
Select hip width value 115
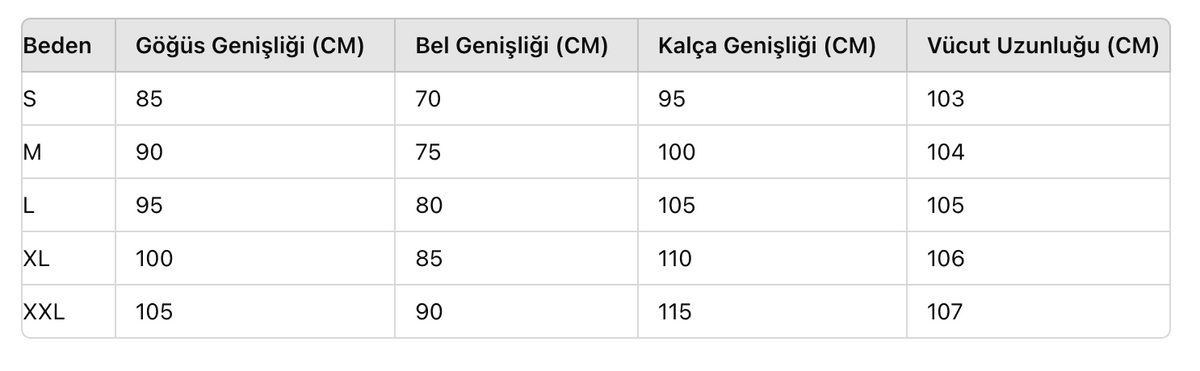(x=675, y=312)
